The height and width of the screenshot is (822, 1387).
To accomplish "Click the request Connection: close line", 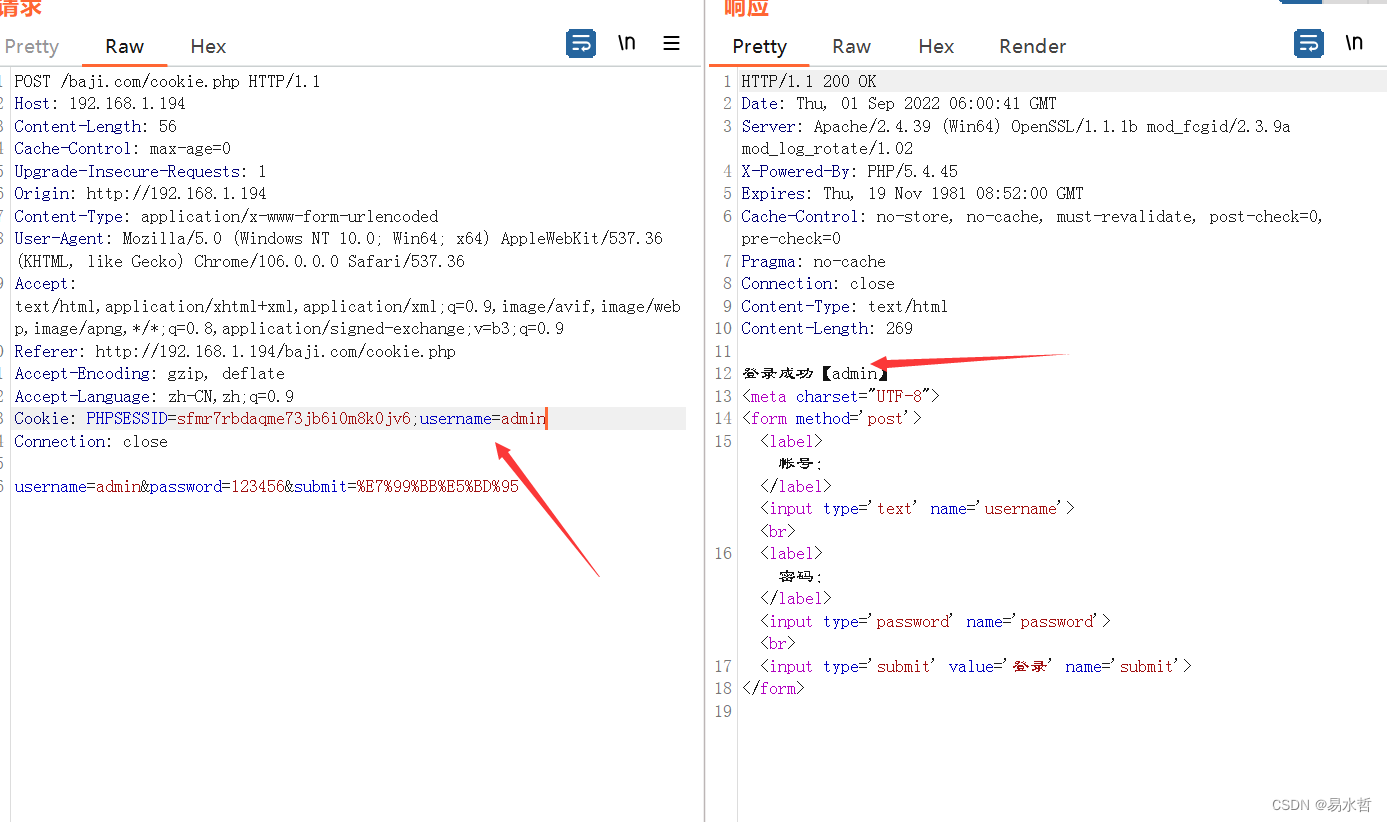I will point(91,441).
